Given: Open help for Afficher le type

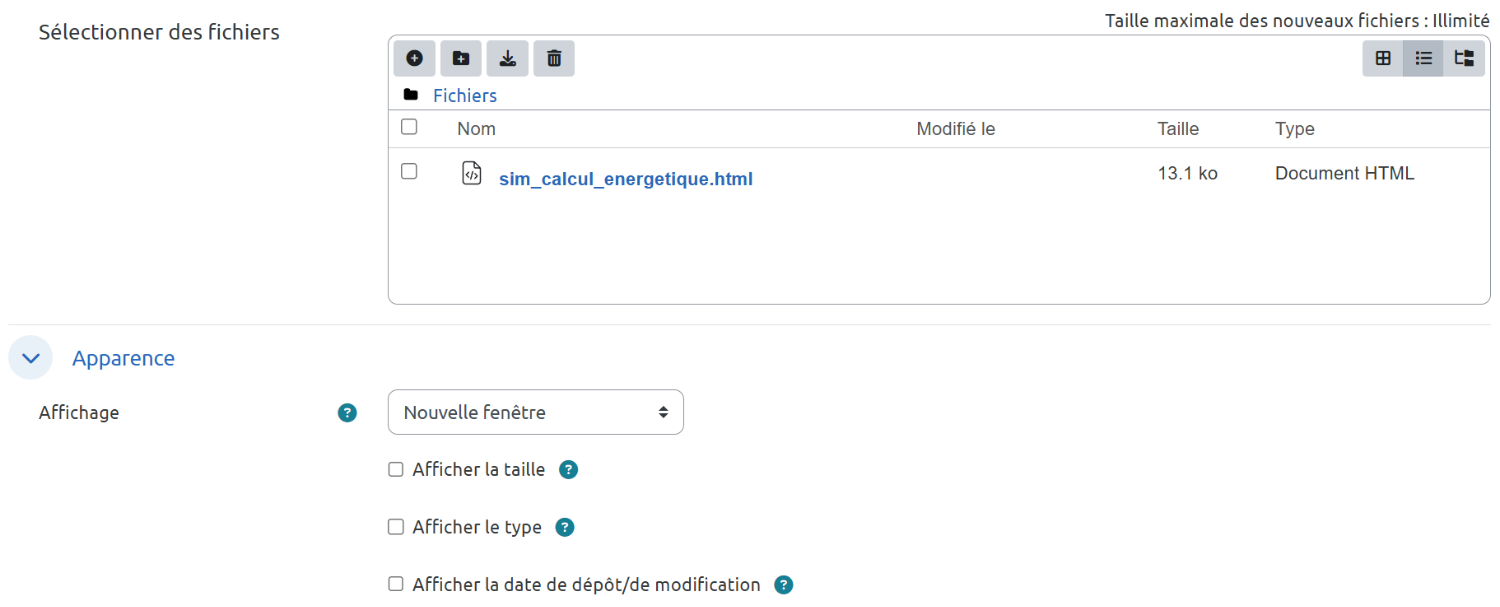Looking at the screenshot, I should (565, 527).
